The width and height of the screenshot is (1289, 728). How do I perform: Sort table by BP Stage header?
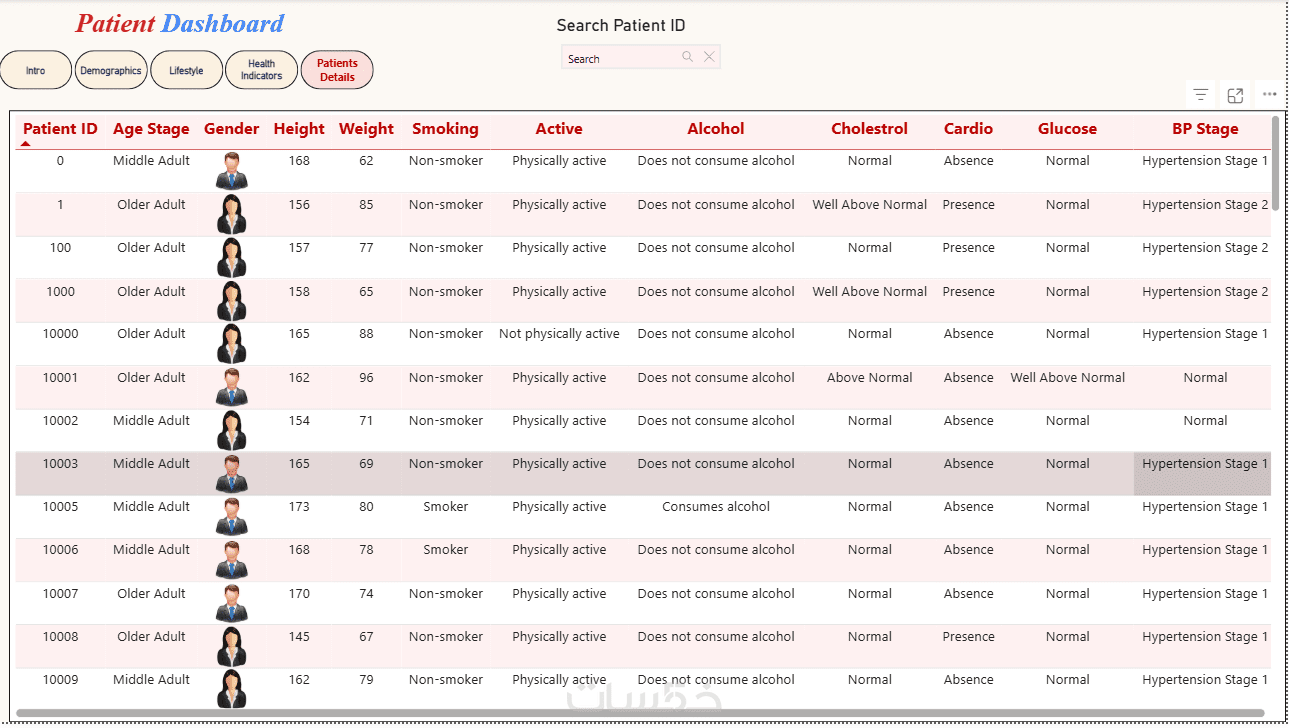pos(1204,129)
